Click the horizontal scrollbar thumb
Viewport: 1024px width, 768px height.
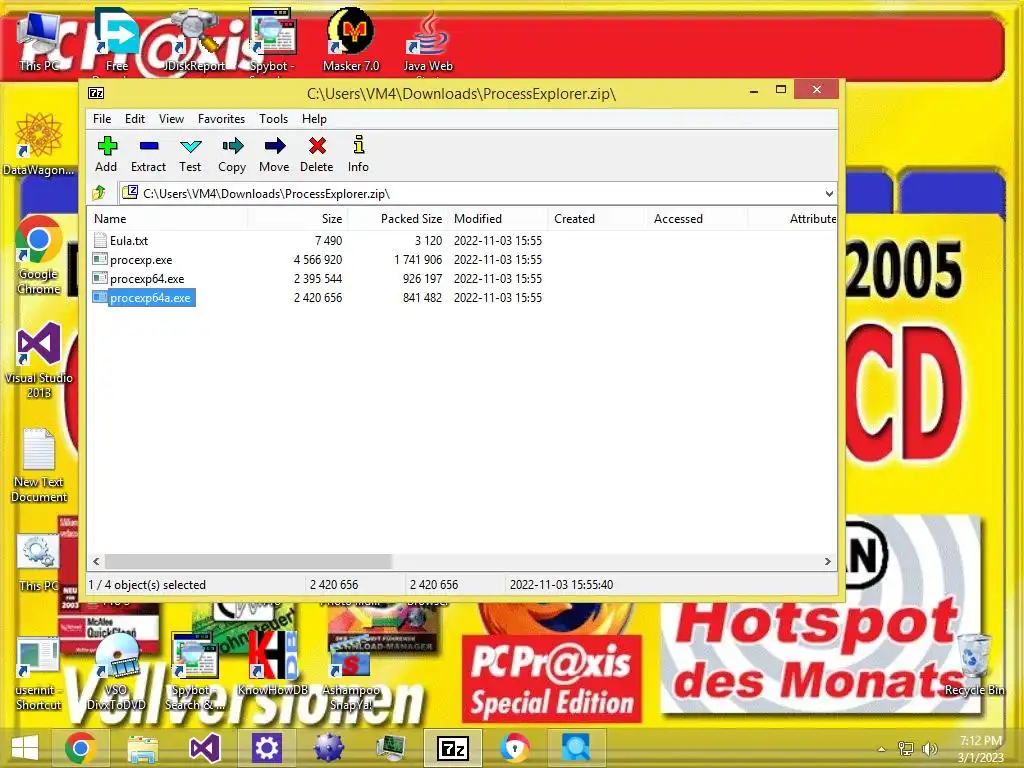(x=248, y=561)
